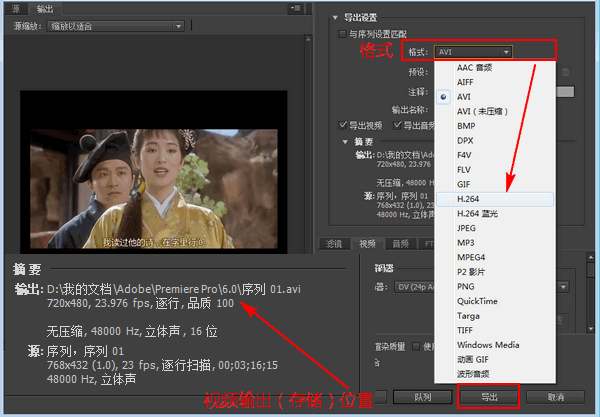
Task: Choose JPEG format
Action: click(x=495, y=228)
